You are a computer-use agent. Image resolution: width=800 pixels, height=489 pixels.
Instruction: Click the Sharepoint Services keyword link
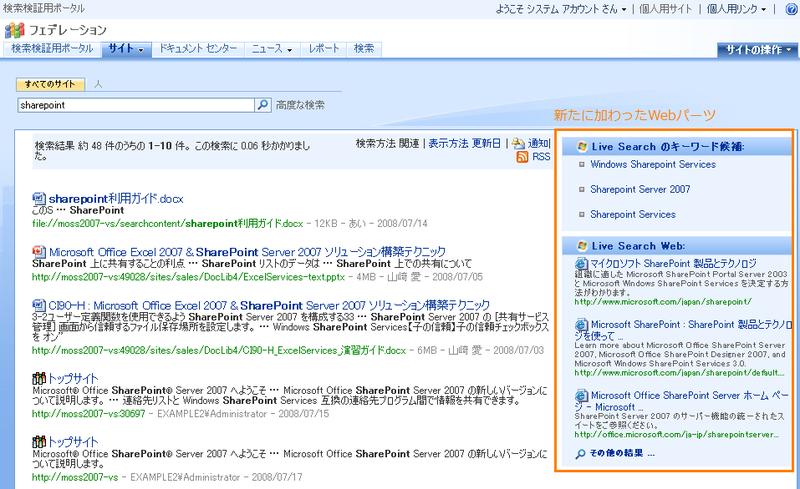[633, 215]
